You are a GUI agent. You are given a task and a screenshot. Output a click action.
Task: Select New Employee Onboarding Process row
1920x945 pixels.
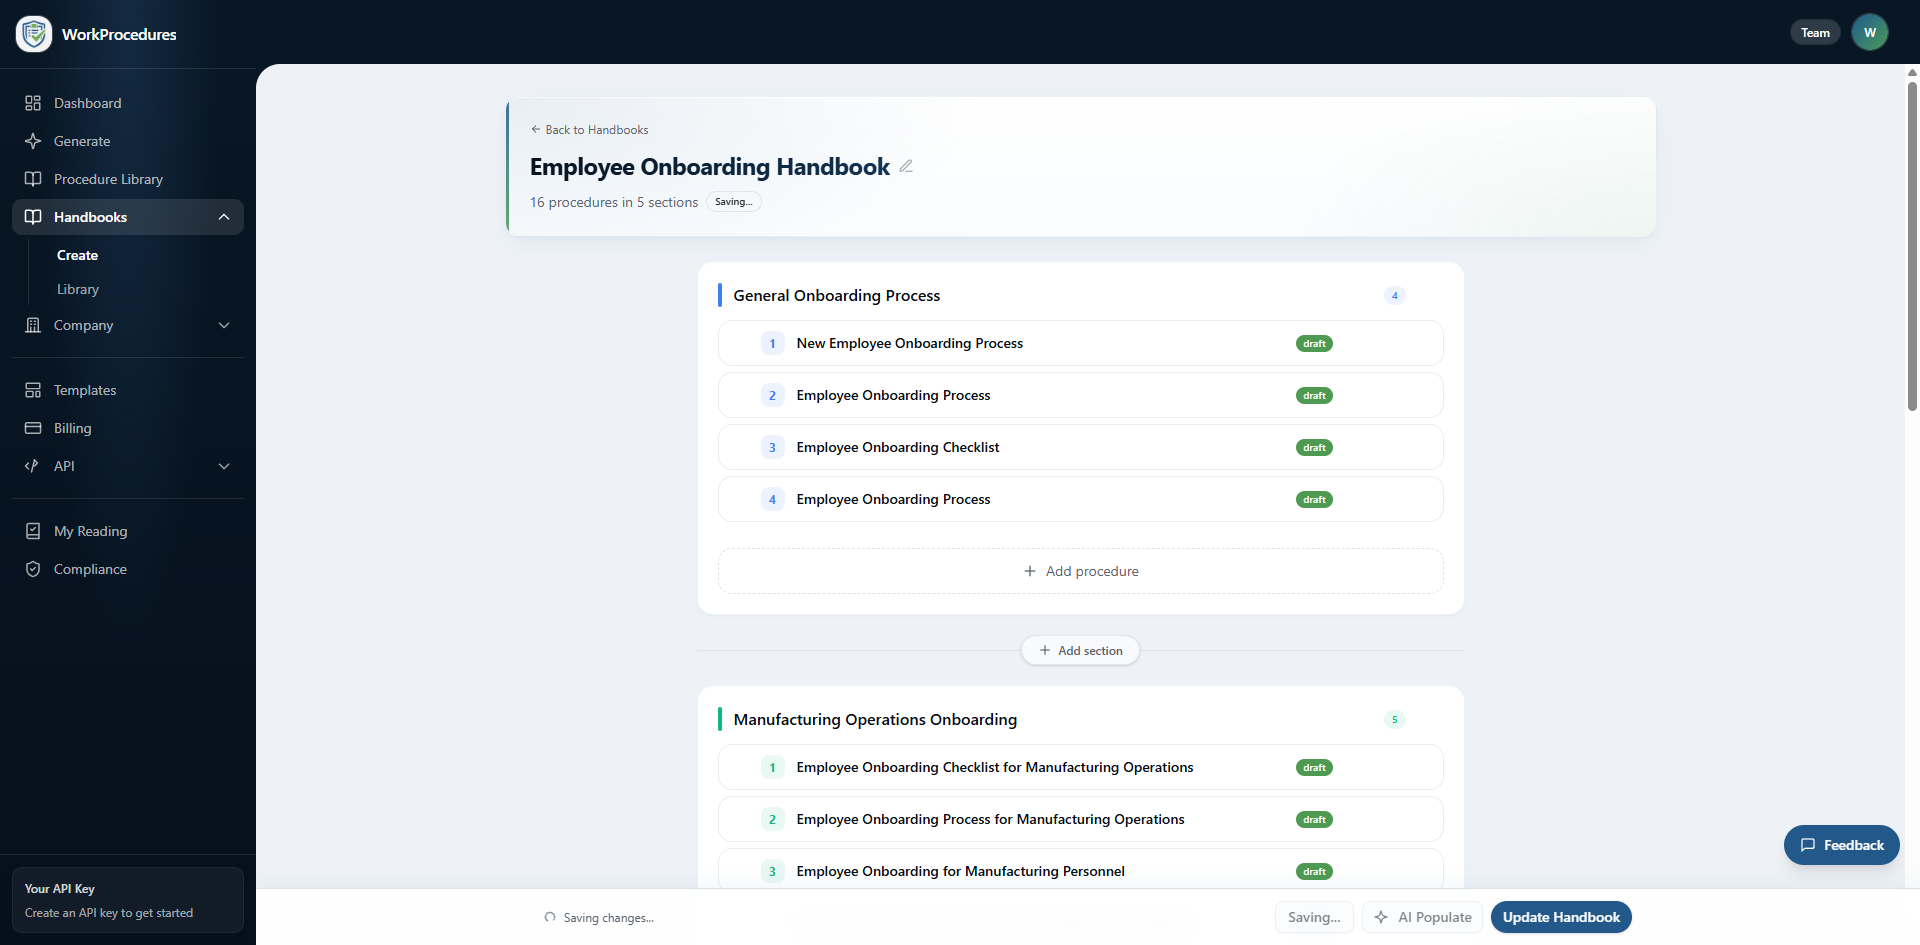pos(1081,343)
